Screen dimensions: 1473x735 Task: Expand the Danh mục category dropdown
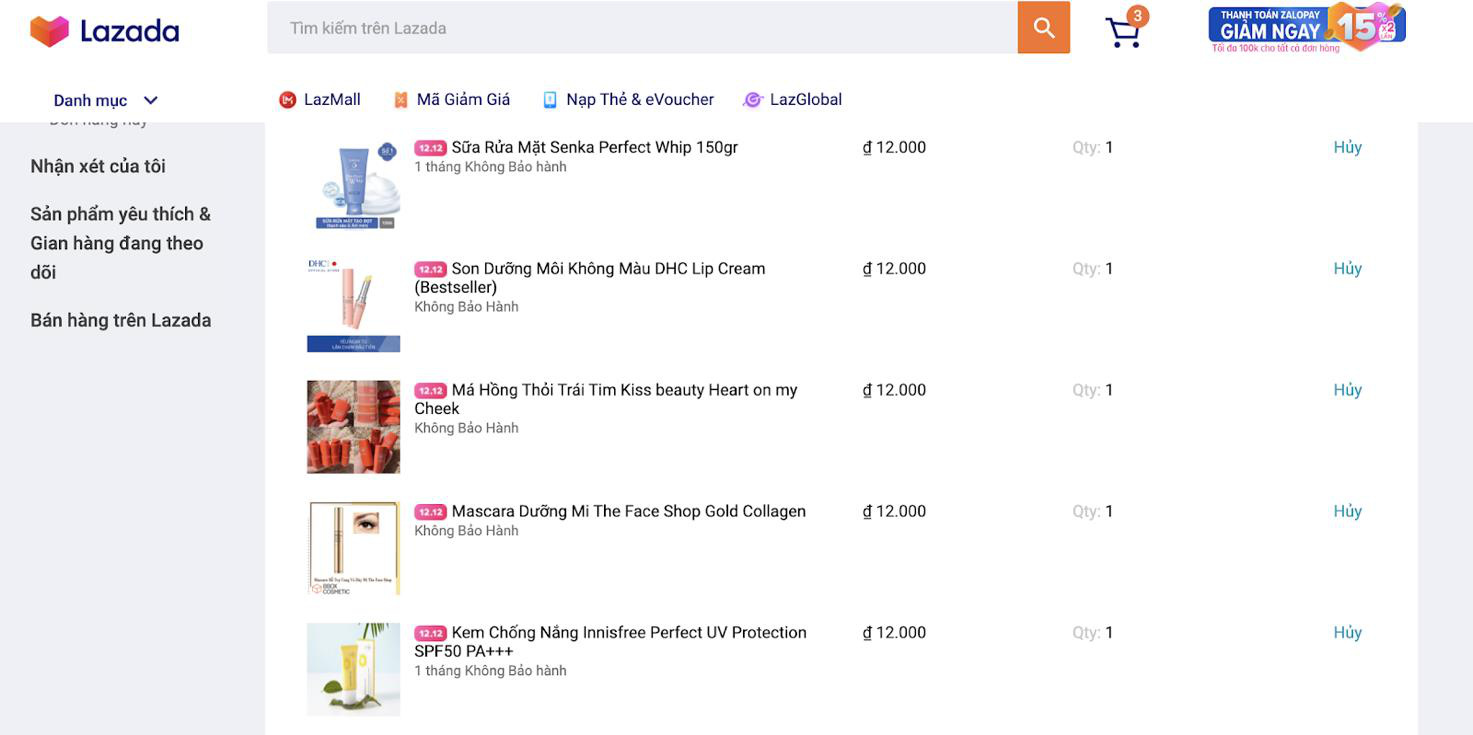[x=106, y=100]
